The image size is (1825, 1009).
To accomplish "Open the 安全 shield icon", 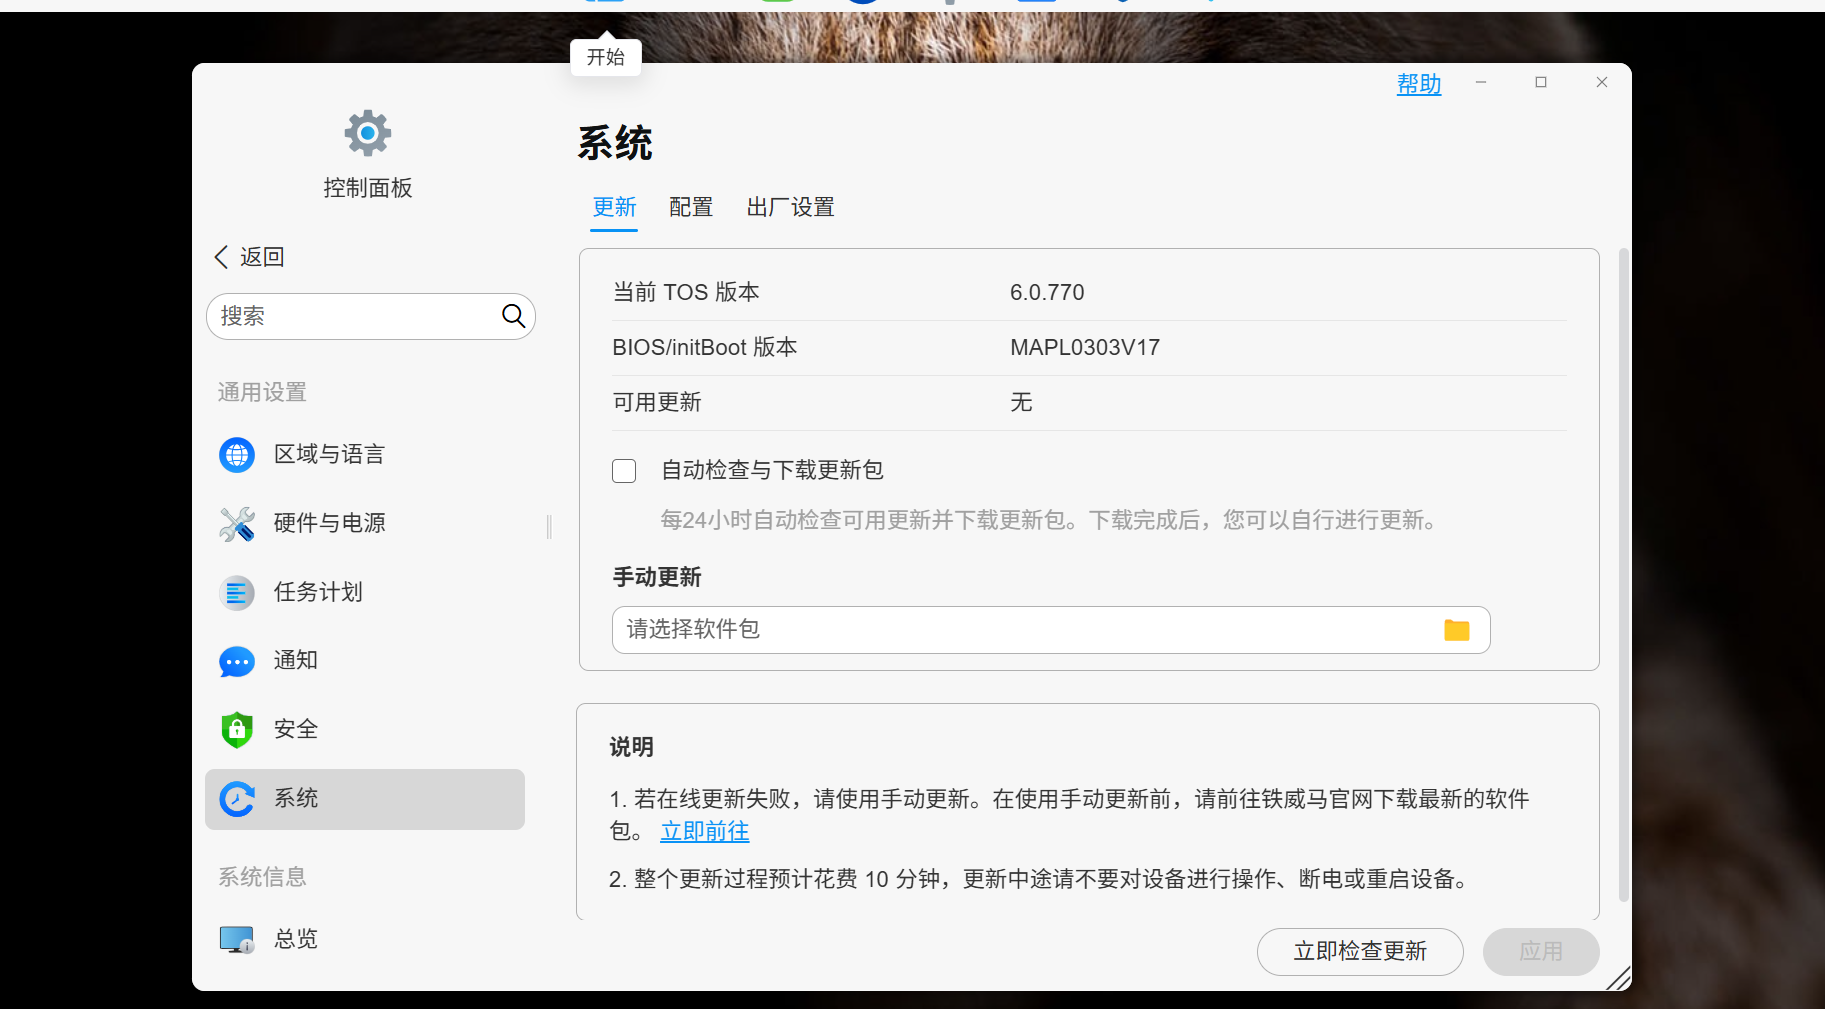I will 237,730.
